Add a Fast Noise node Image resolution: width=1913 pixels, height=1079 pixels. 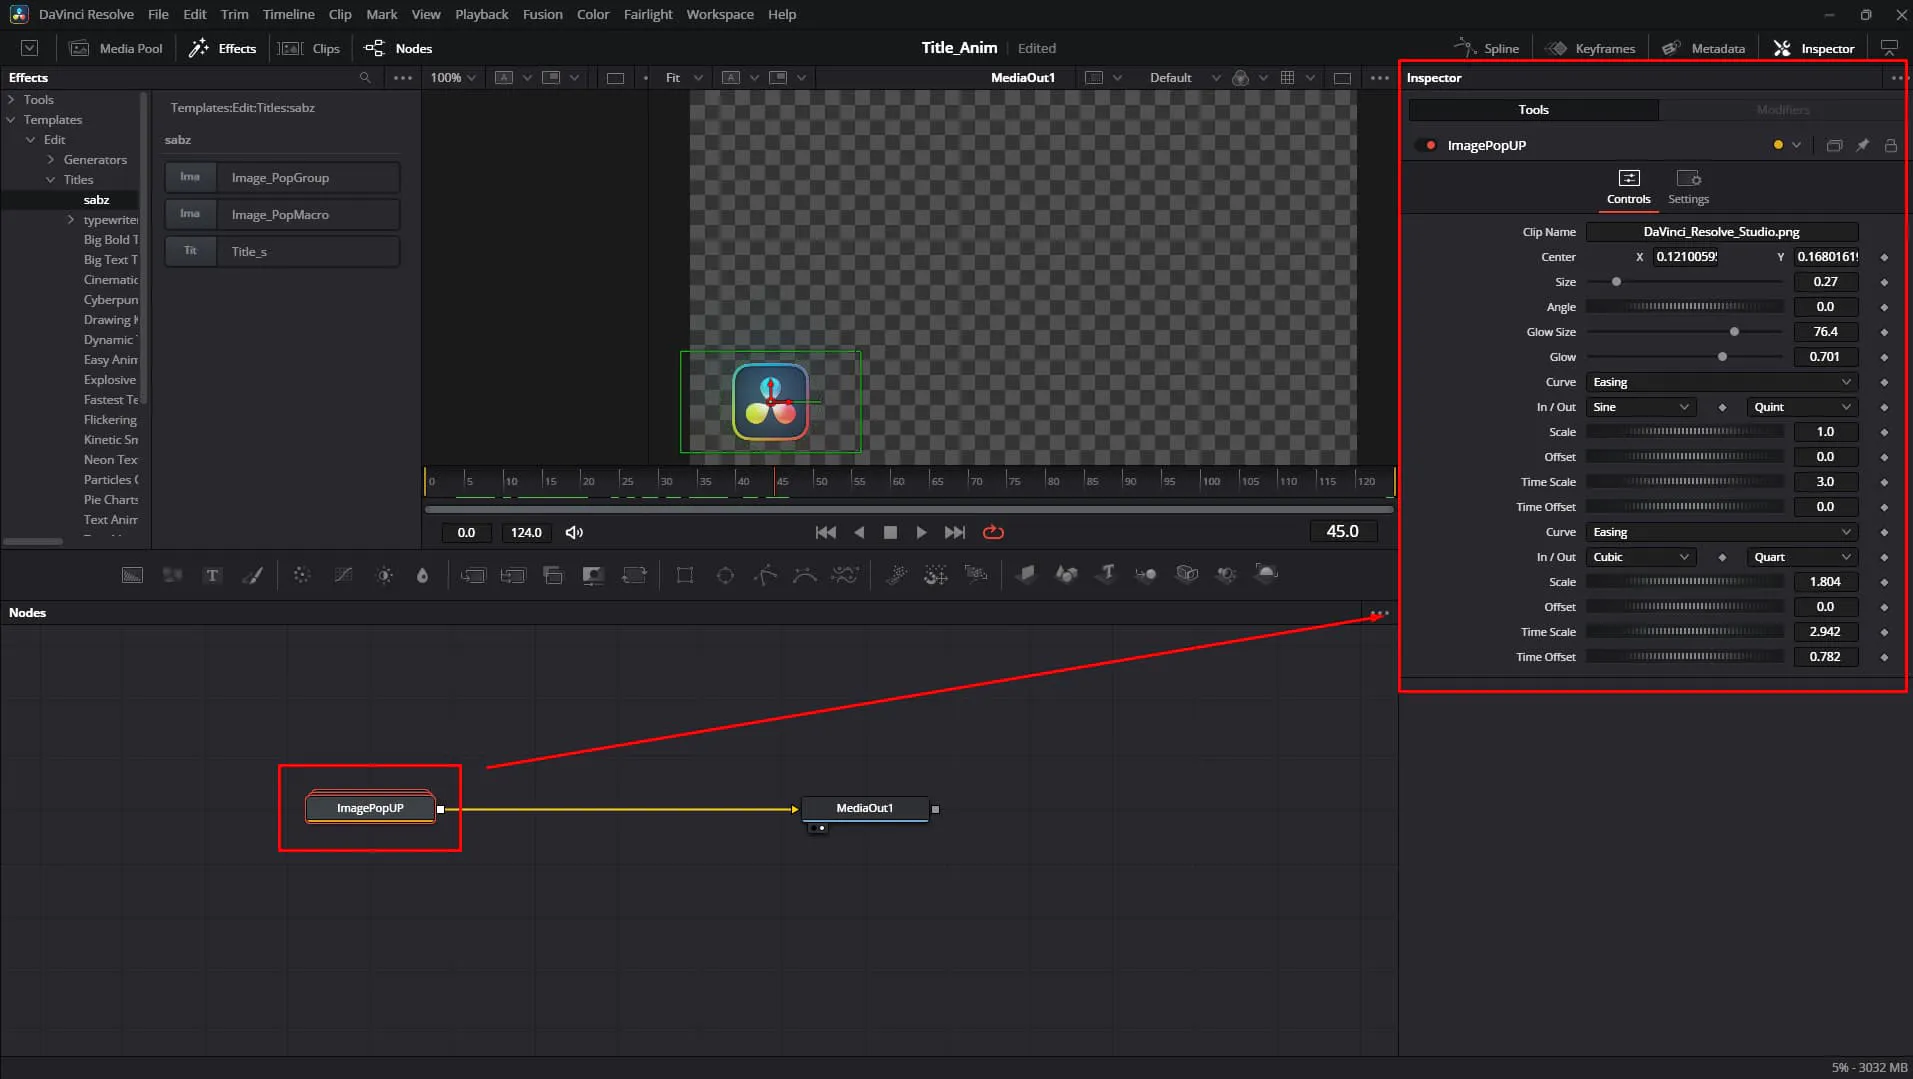pos(172,575)
